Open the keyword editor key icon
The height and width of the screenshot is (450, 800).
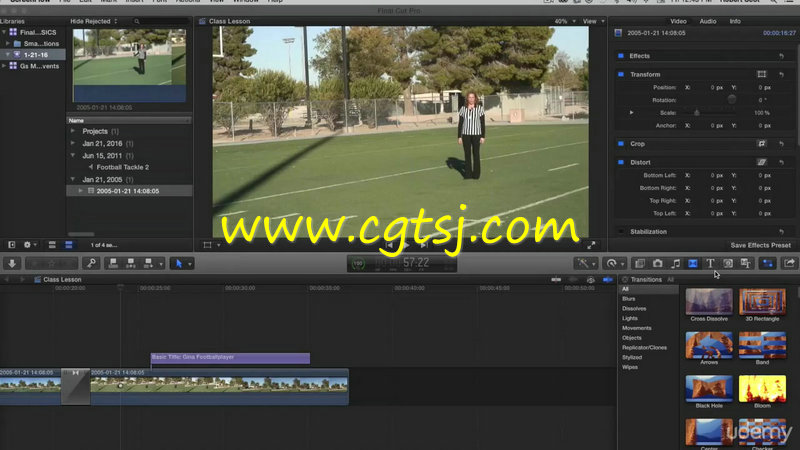[x=91, y=263]
